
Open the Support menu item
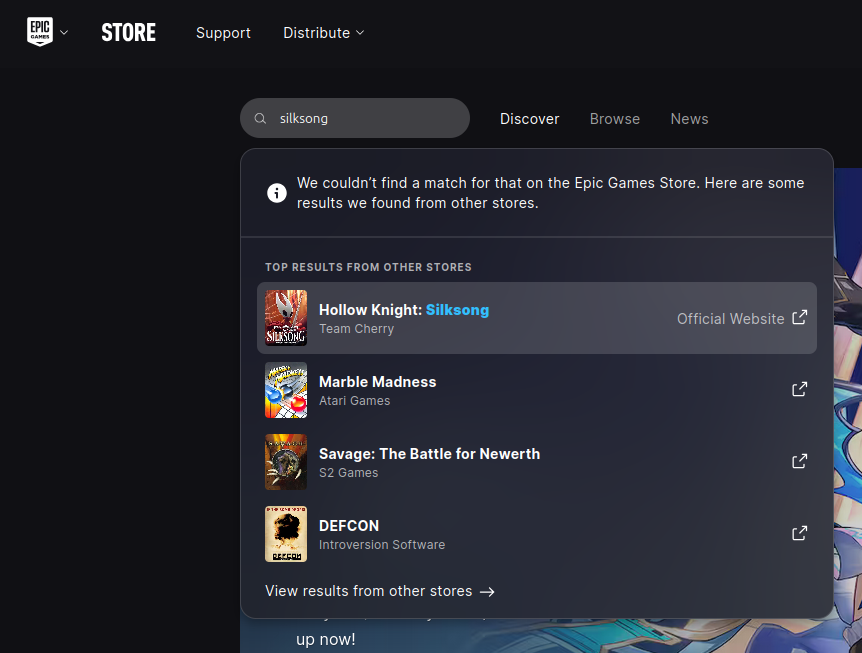click(x=223, y=33)
